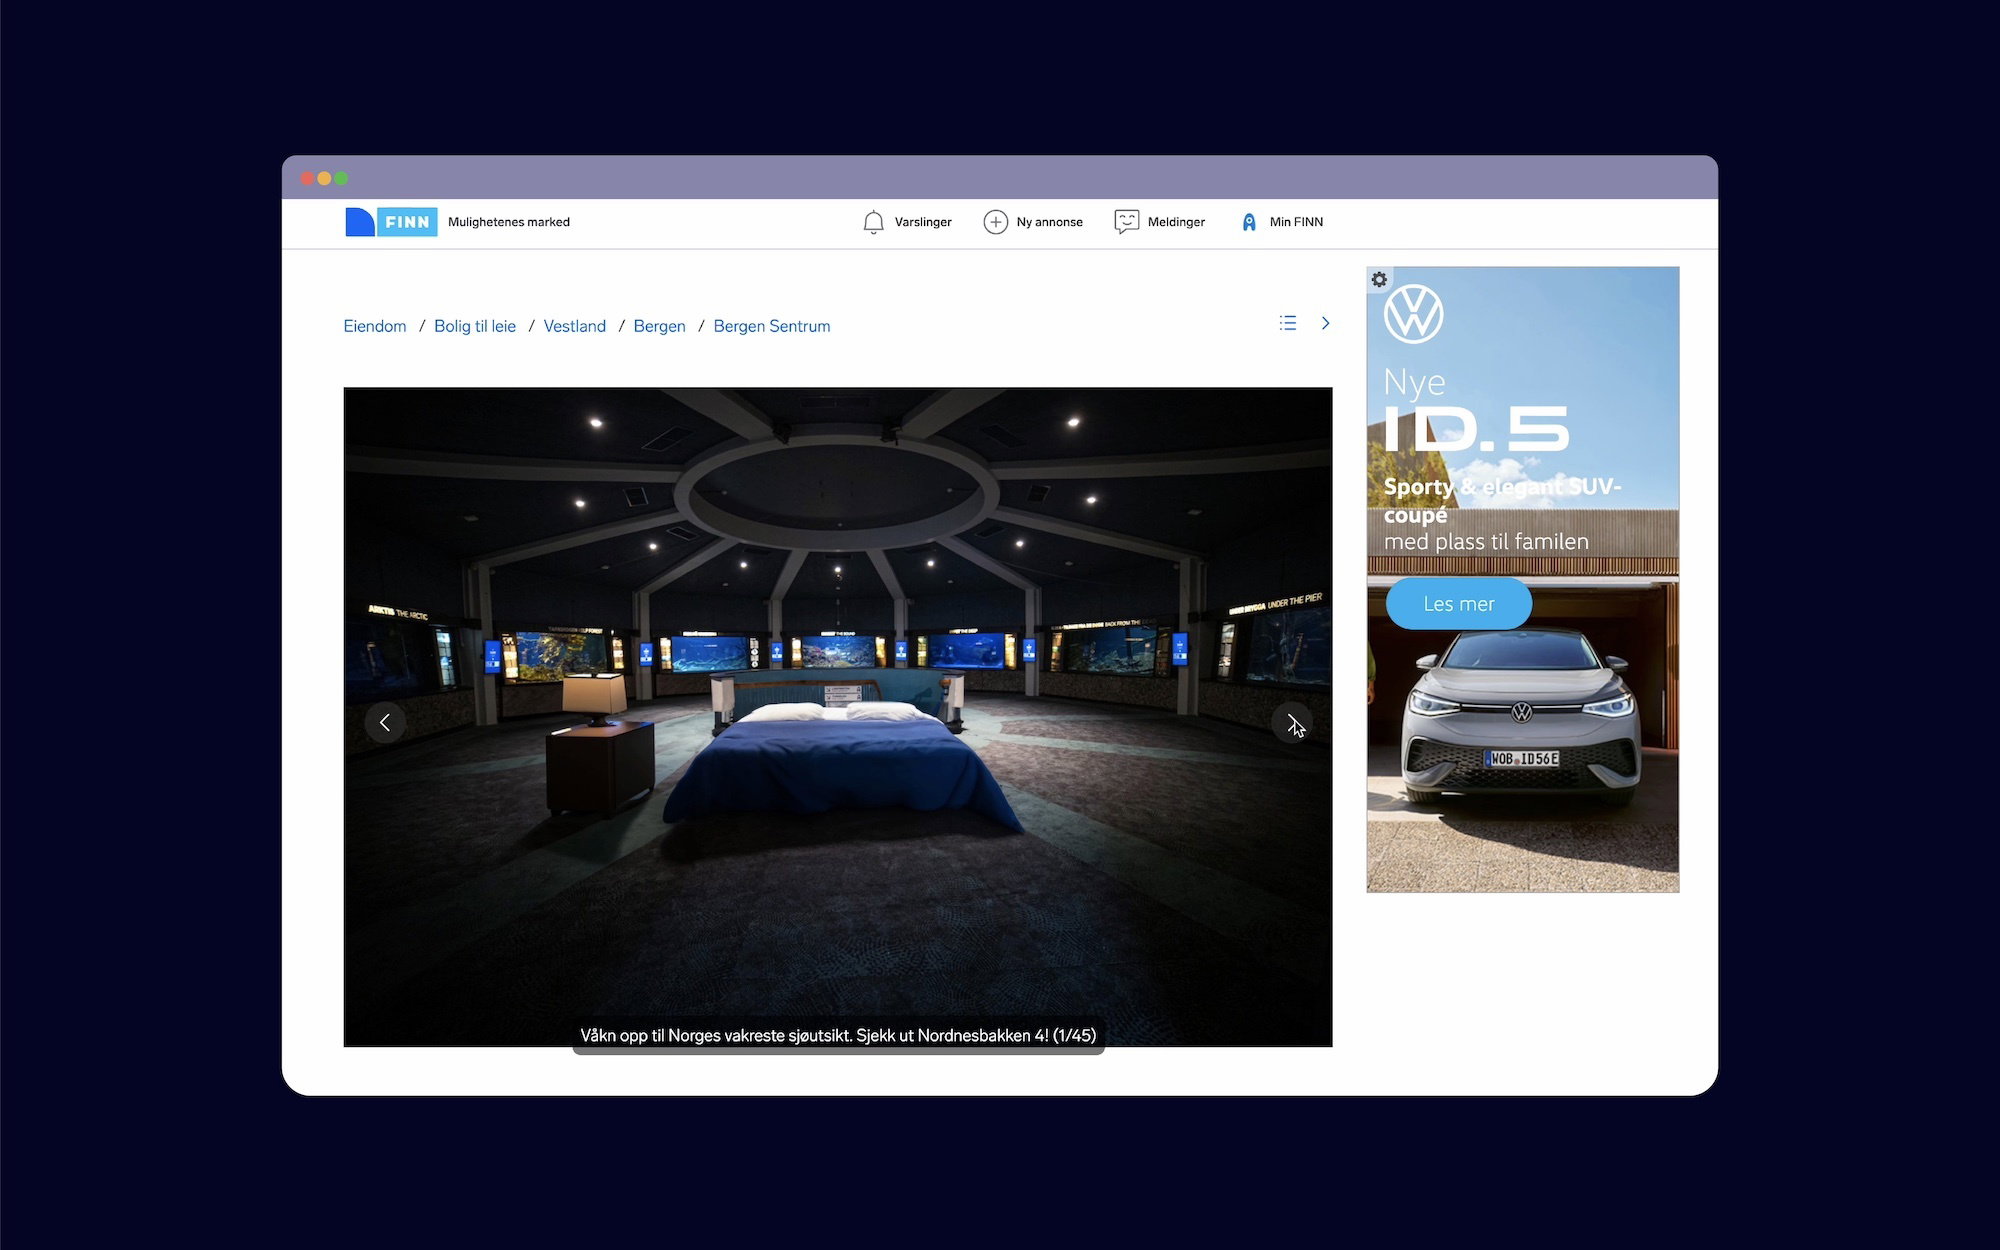Click the Les mer button
The width and height of the screenshot is (2000, 1250).
(1459, 603)
